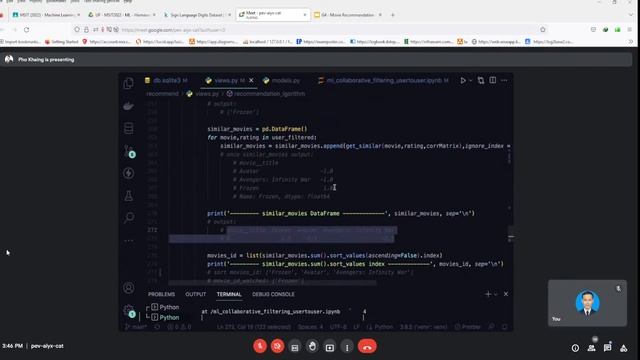Close the Meet browser tab

pos(304,15)
